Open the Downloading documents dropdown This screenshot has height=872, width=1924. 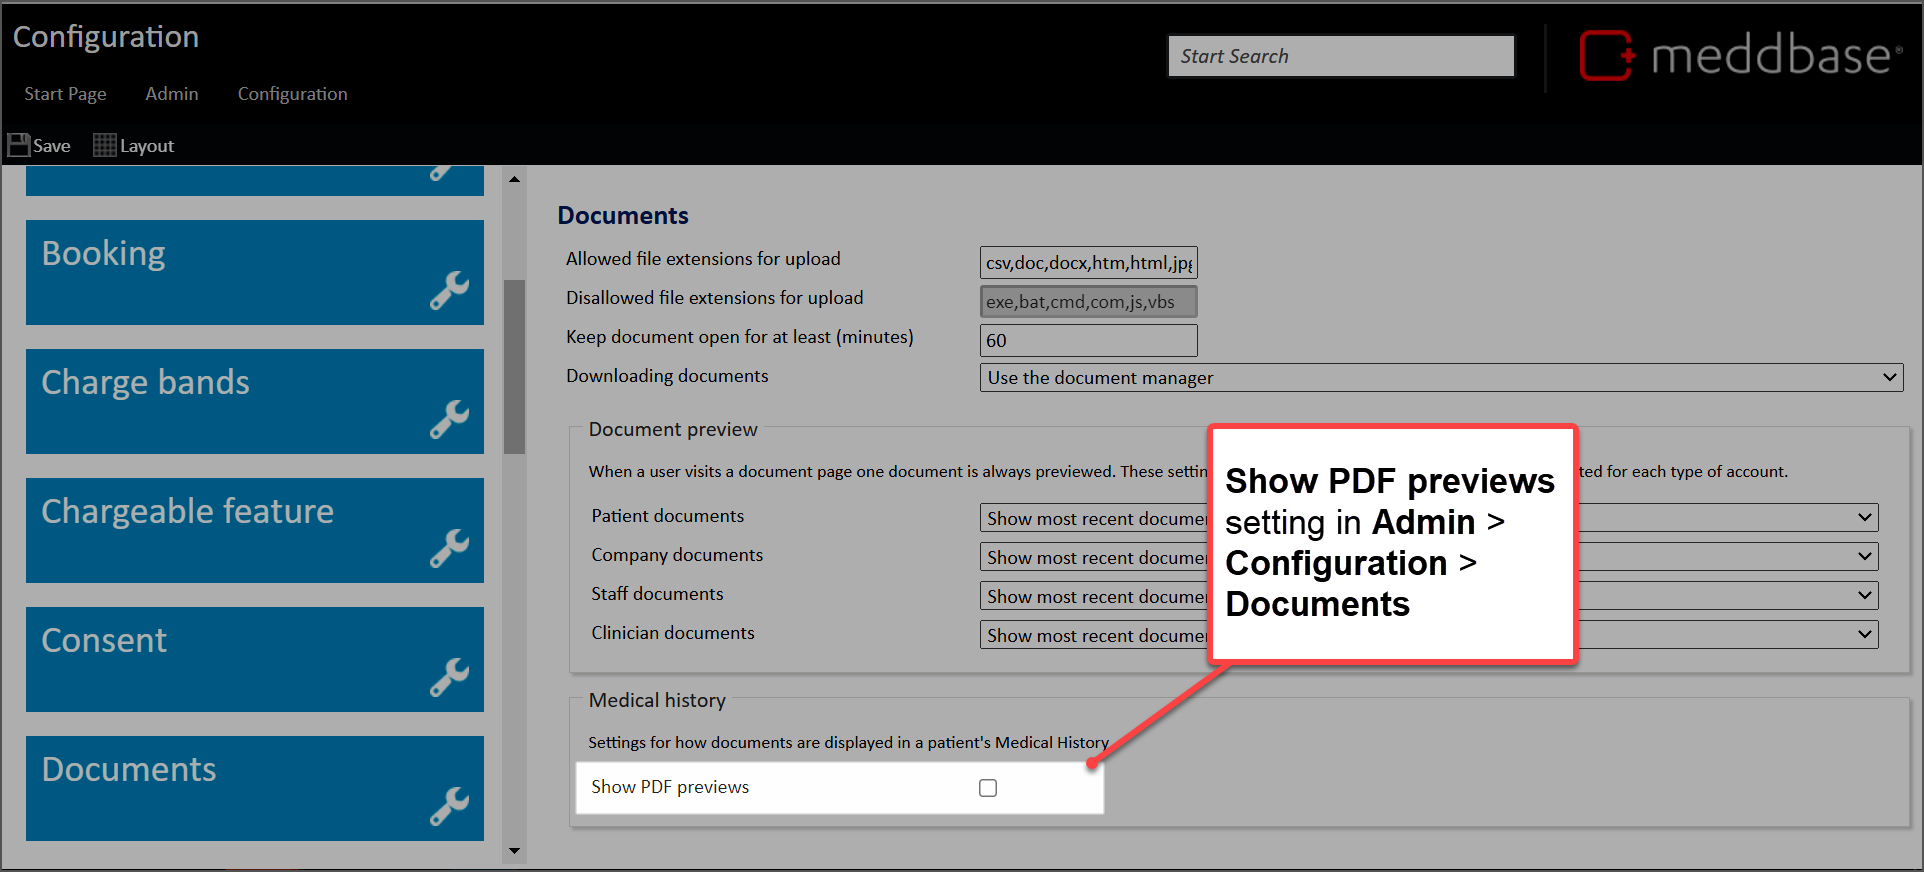coord(1440,378)
